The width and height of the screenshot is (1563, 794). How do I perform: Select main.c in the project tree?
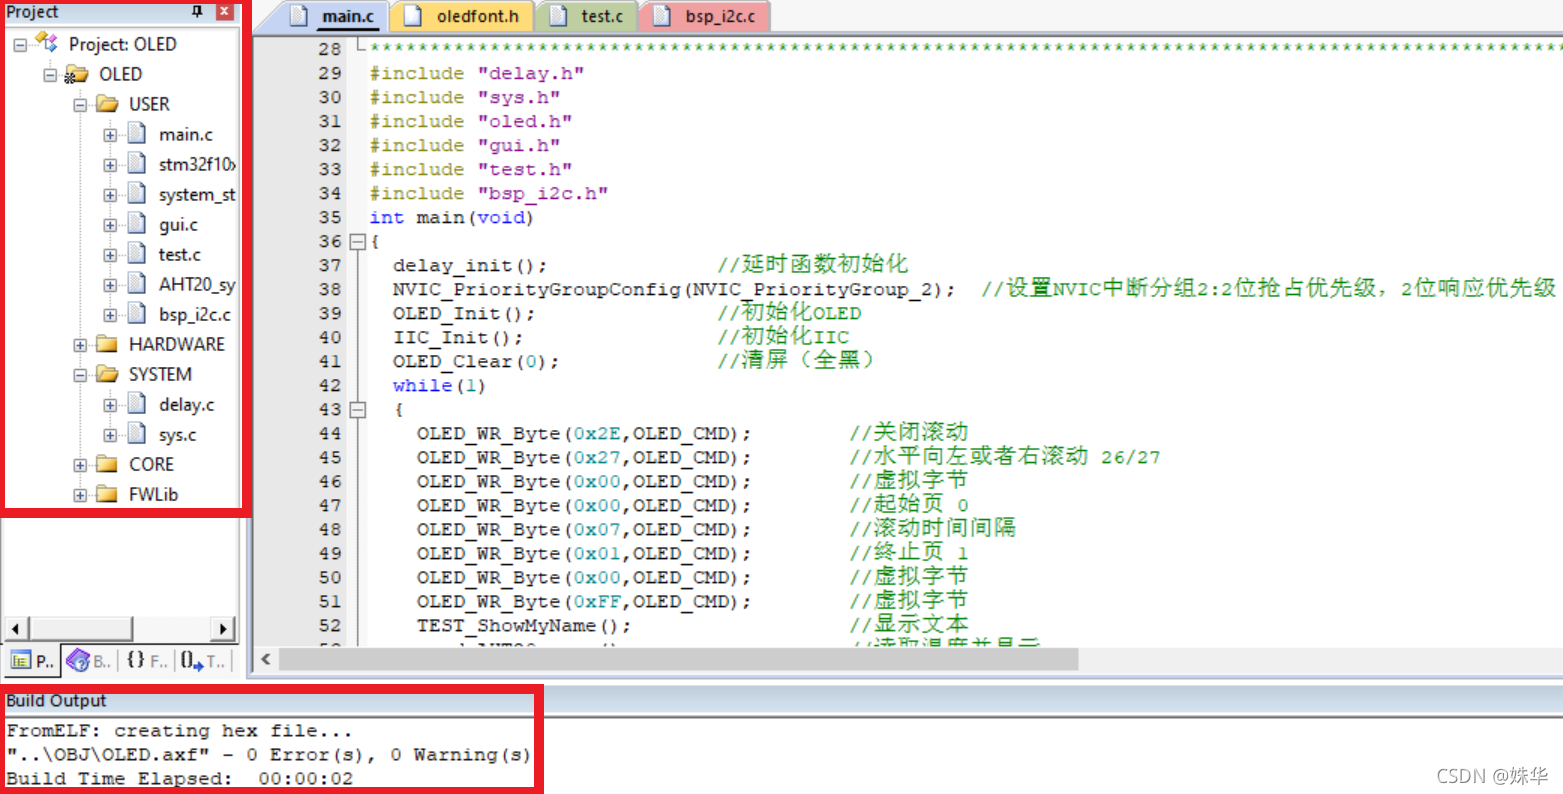tap(186, 134)
